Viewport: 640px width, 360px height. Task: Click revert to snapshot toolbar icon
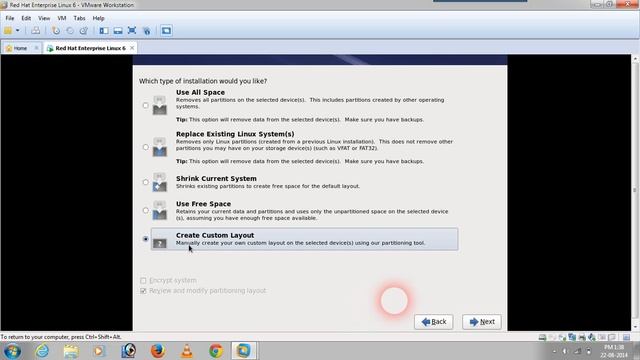[x=70, y=31]
